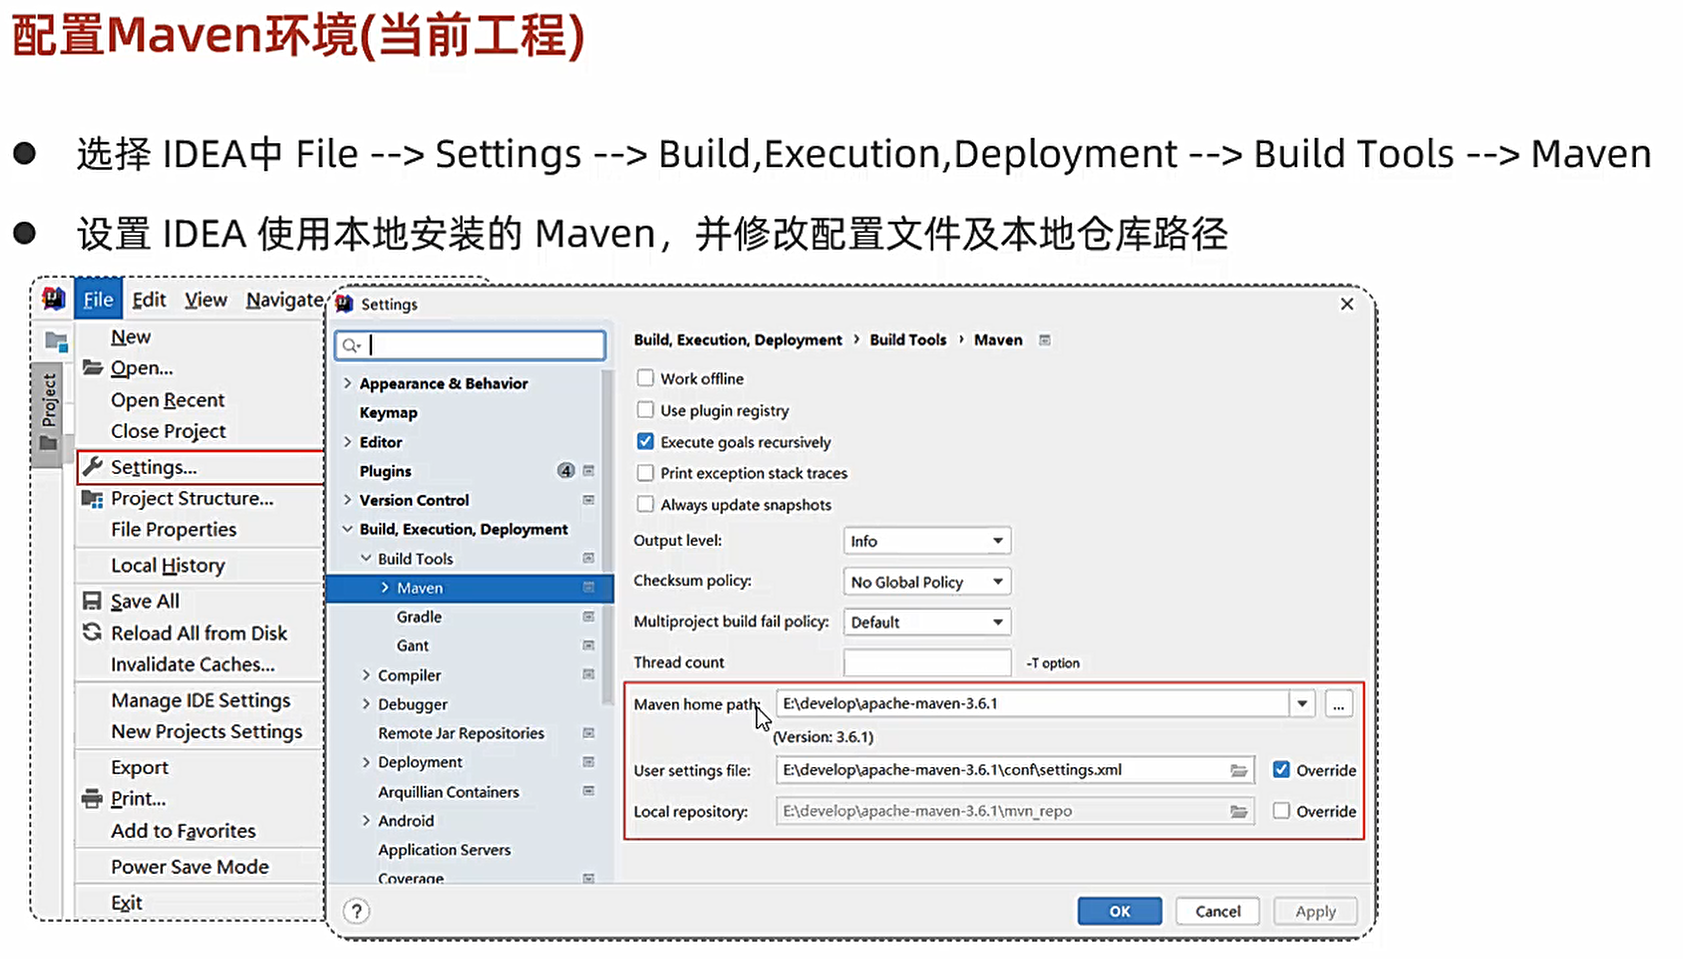The width and height of the screenshot is (1683, 959).
Task: Click the browse ... button for Maven home
Action: pyautogui.click(x=1338, y=704)
